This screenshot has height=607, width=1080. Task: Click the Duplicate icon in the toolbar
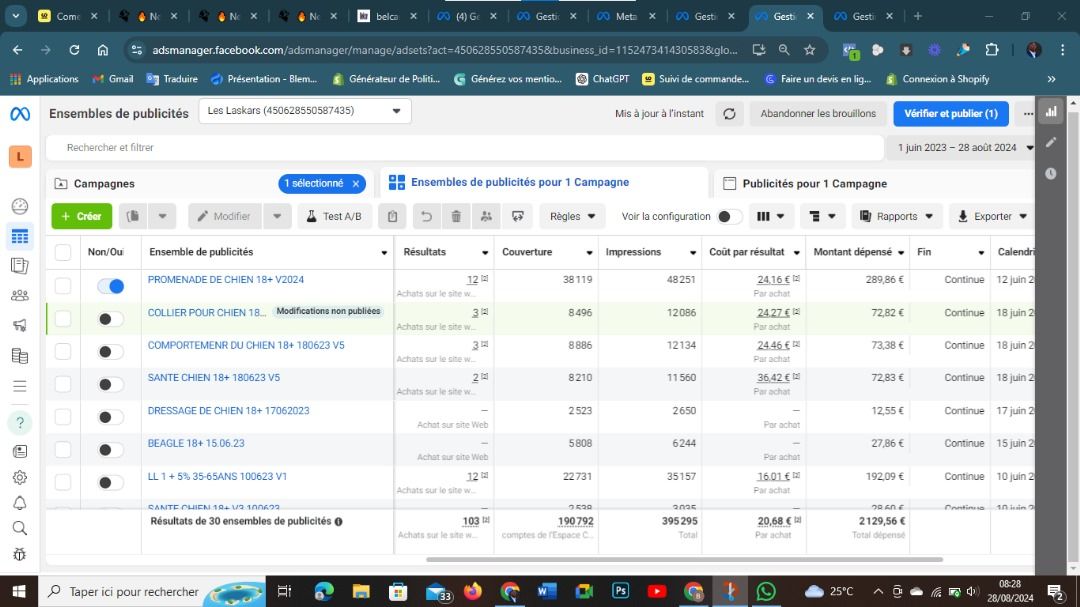click(x=133, y=216)
